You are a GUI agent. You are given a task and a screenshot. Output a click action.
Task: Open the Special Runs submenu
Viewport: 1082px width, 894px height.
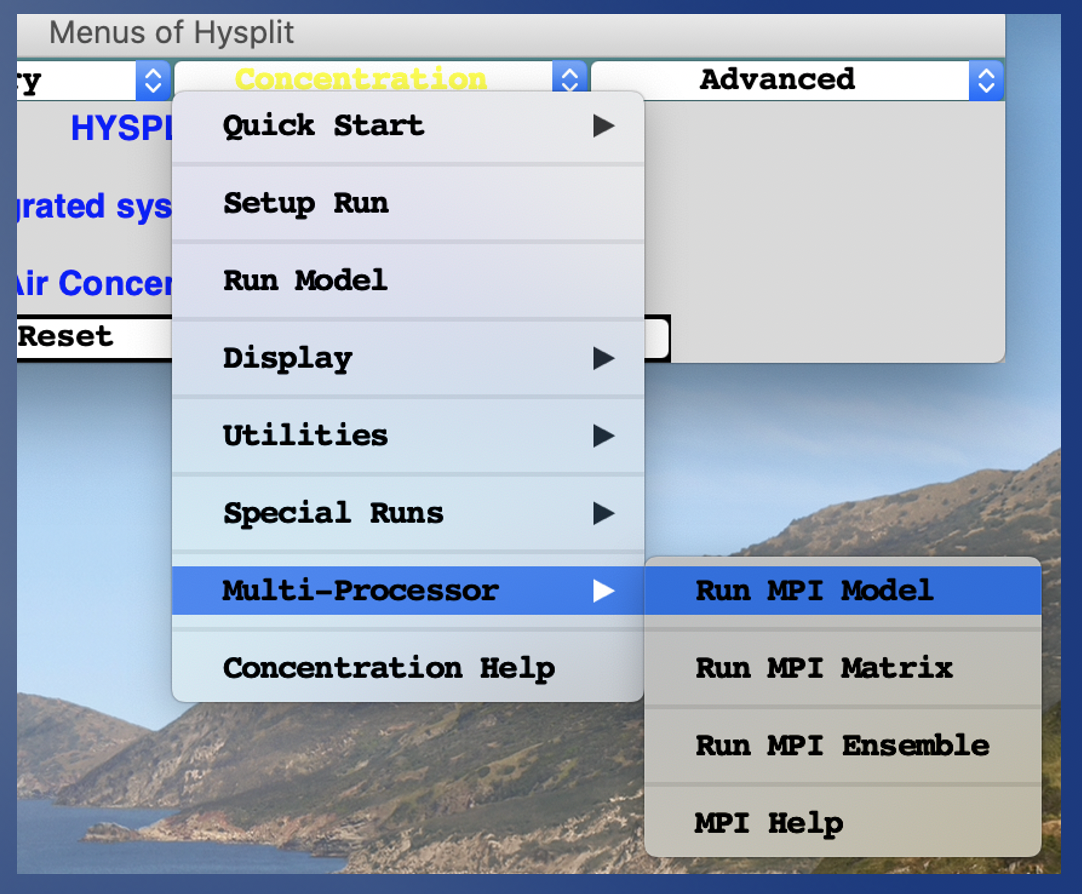coord(408,513)
